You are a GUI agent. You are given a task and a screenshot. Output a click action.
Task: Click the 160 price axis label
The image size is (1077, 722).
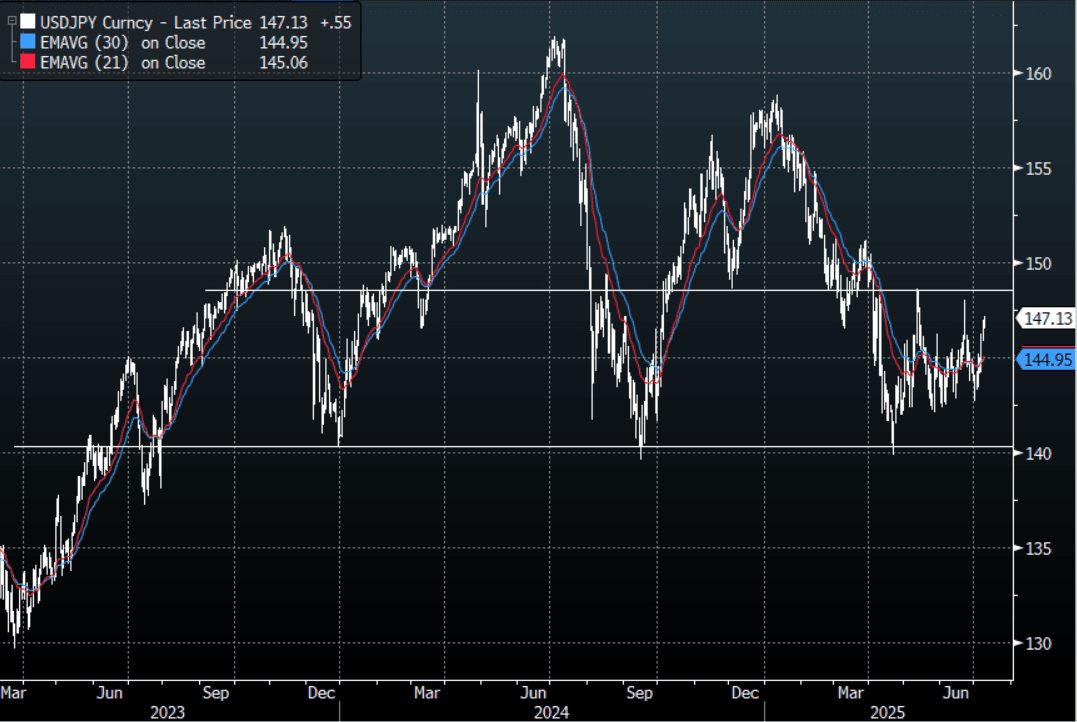(x=1039, y=74)
